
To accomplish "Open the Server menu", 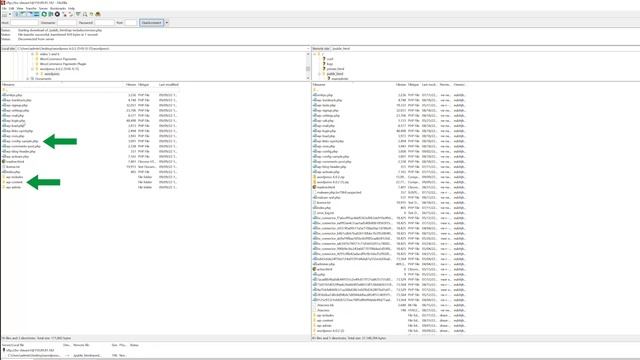I will 43,8.
